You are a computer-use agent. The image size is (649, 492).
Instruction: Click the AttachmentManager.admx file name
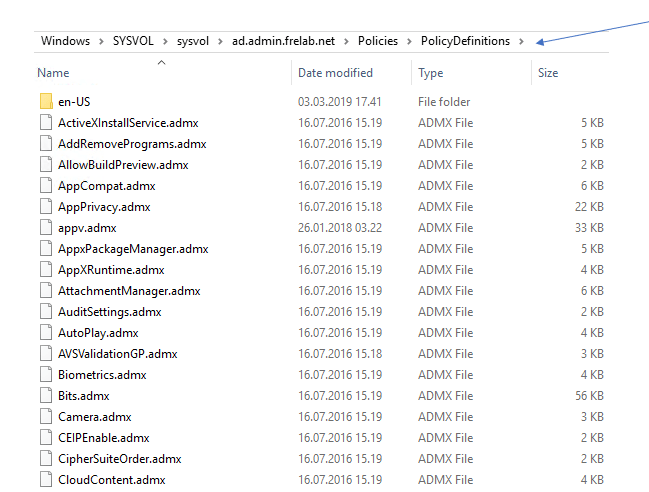pos(129,291)
